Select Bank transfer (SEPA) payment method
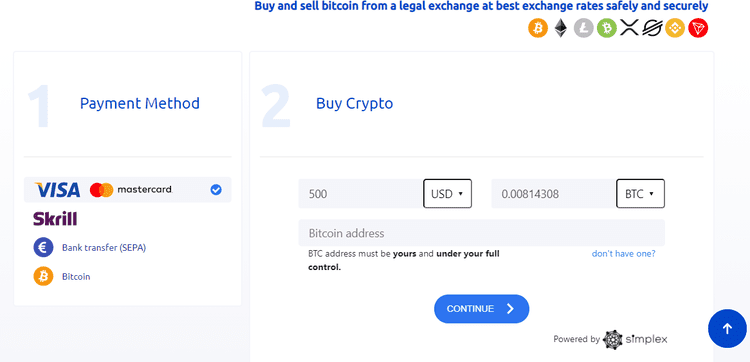The image size is (750, 362). point(90,248)
